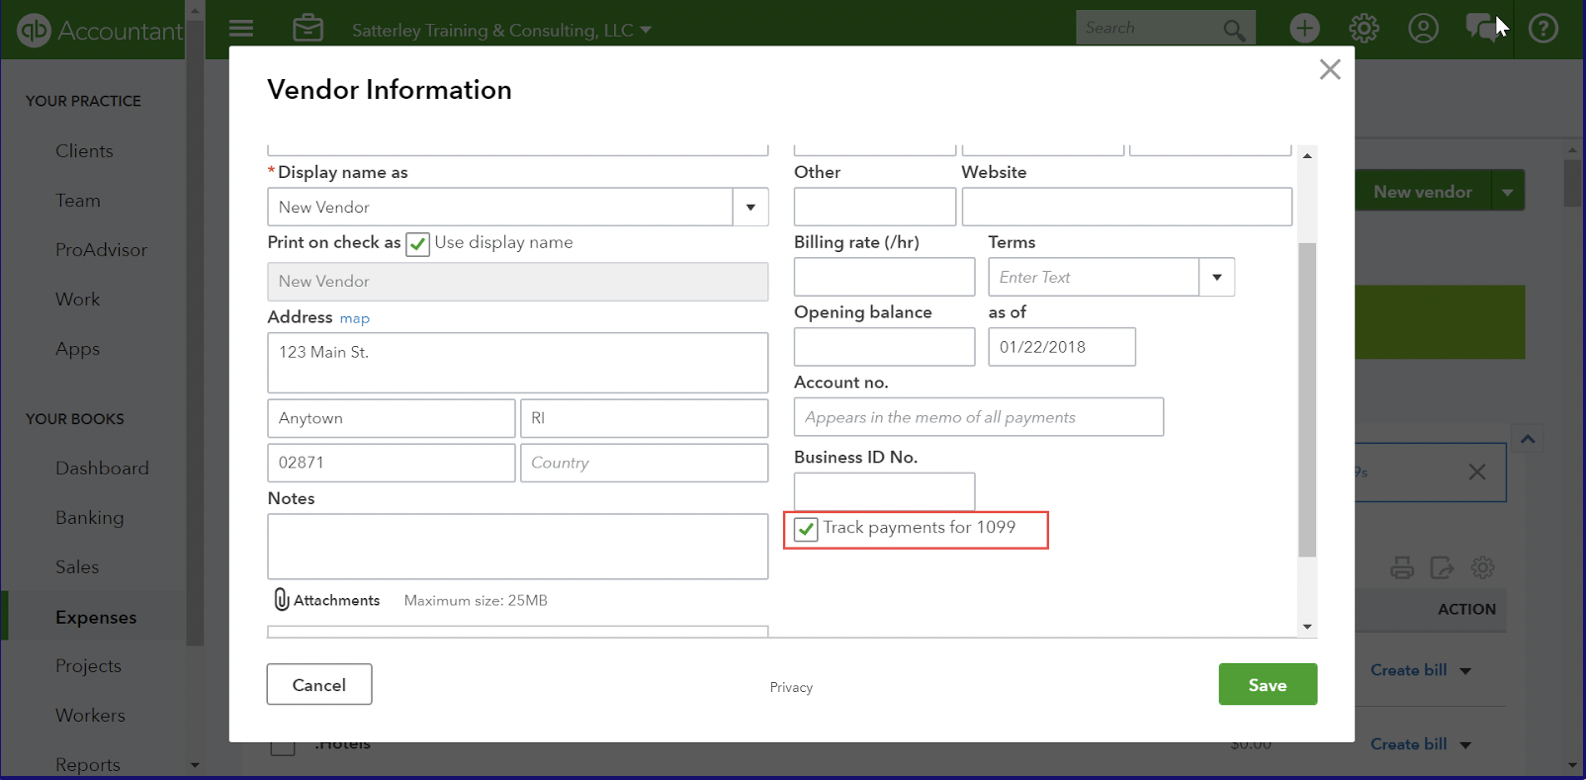Cancel the Vendor Information dialog

pos(319,684)
